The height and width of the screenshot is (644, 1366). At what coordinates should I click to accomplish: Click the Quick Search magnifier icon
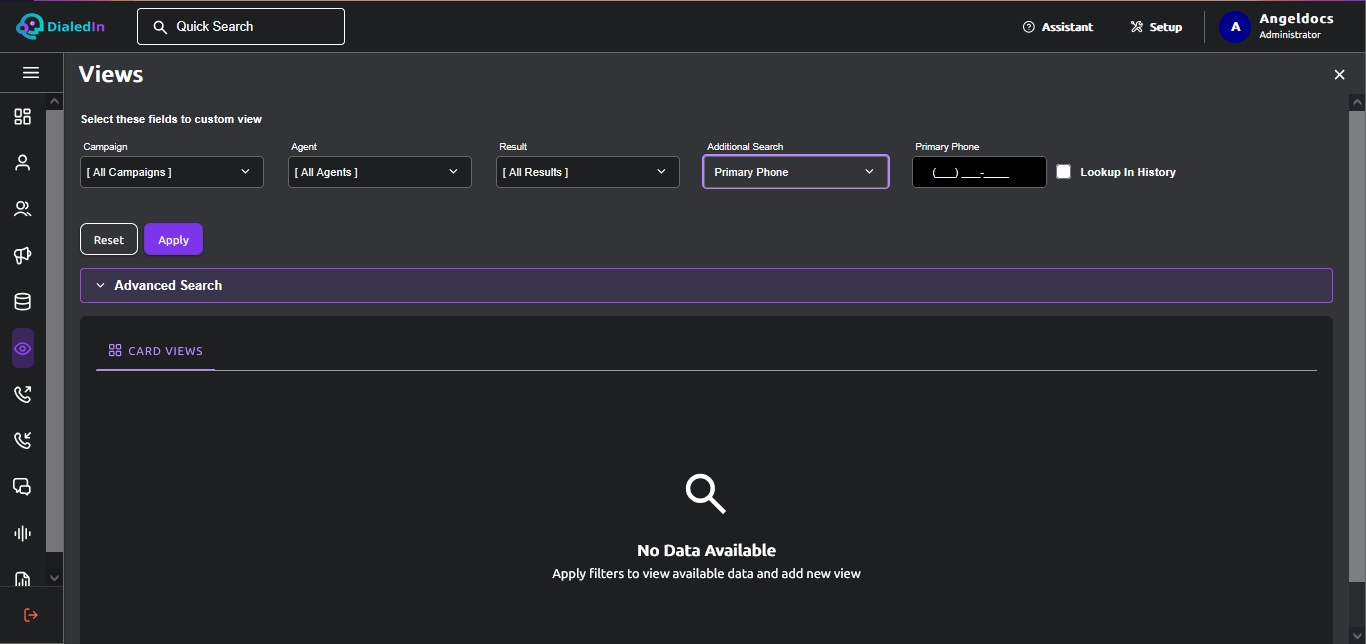pyautogui.click(x=160, y=27)
